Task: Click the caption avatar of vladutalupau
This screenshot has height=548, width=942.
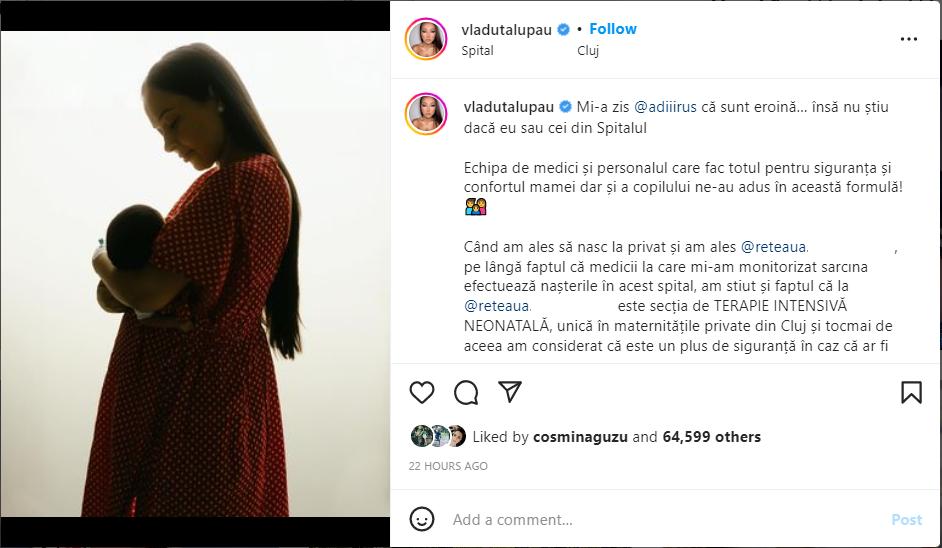Action: pos(426,114)
